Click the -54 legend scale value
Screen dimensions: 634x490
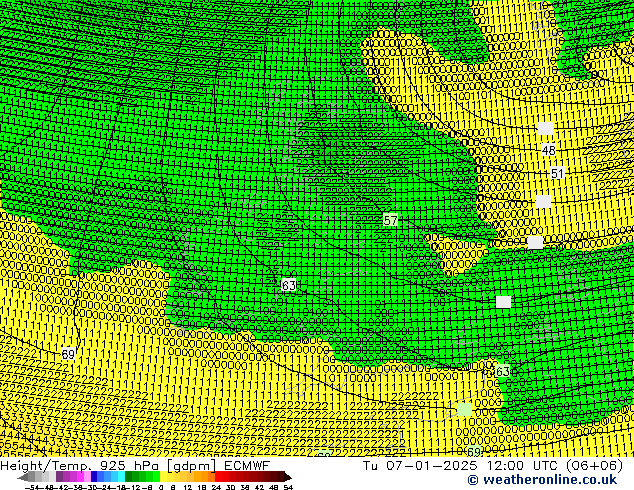click(31, 487)
